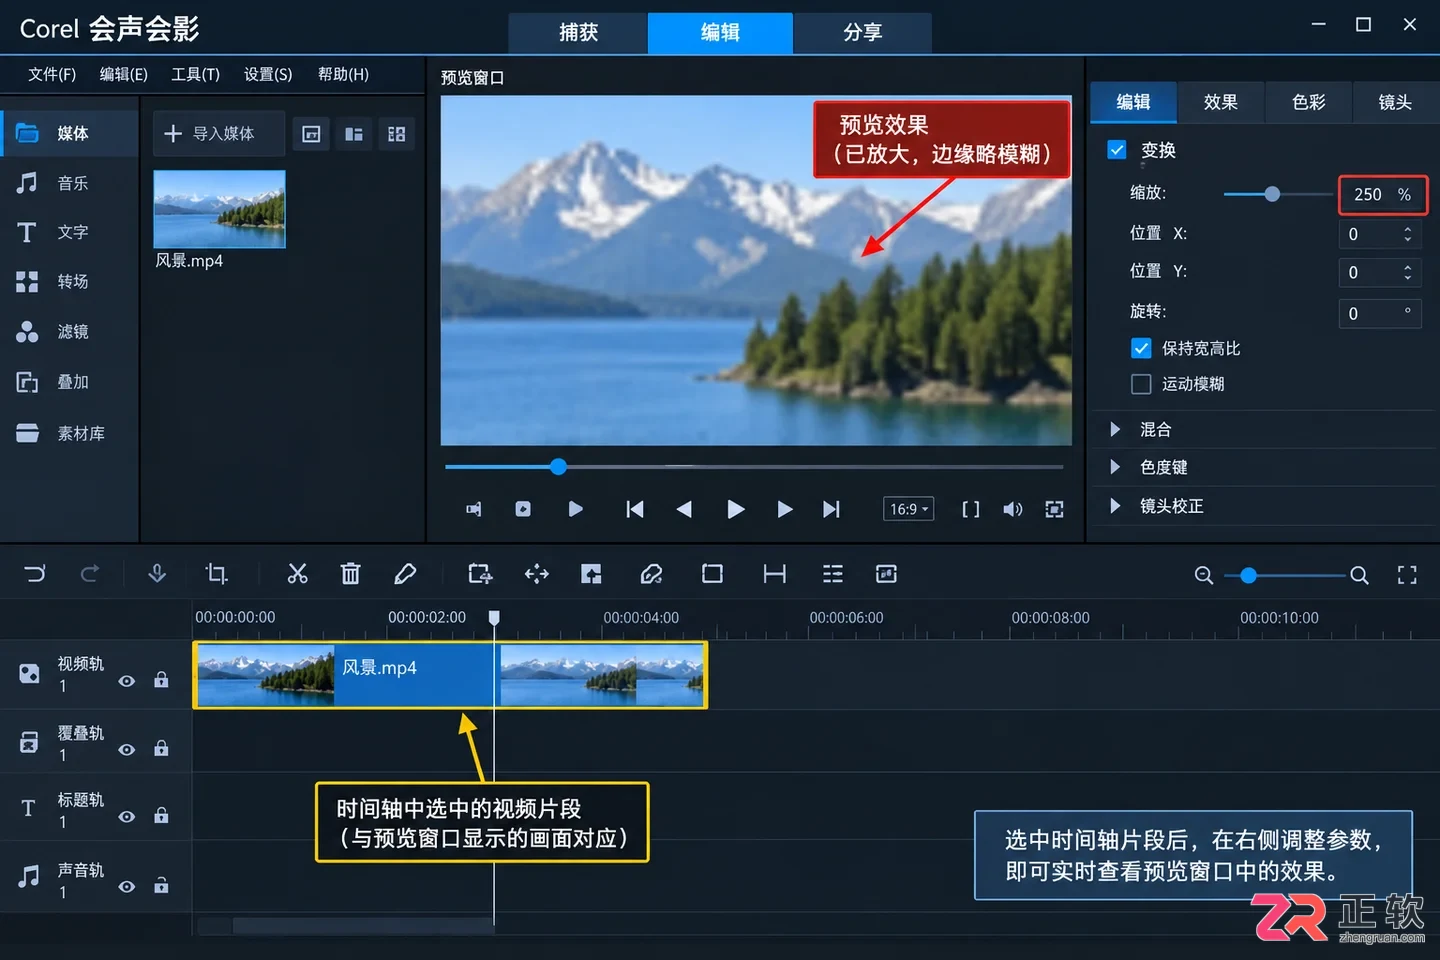Switch to the 色彩 panel tab
The width and height of the screenshot is (1440, 960).
pos(1308,102)
